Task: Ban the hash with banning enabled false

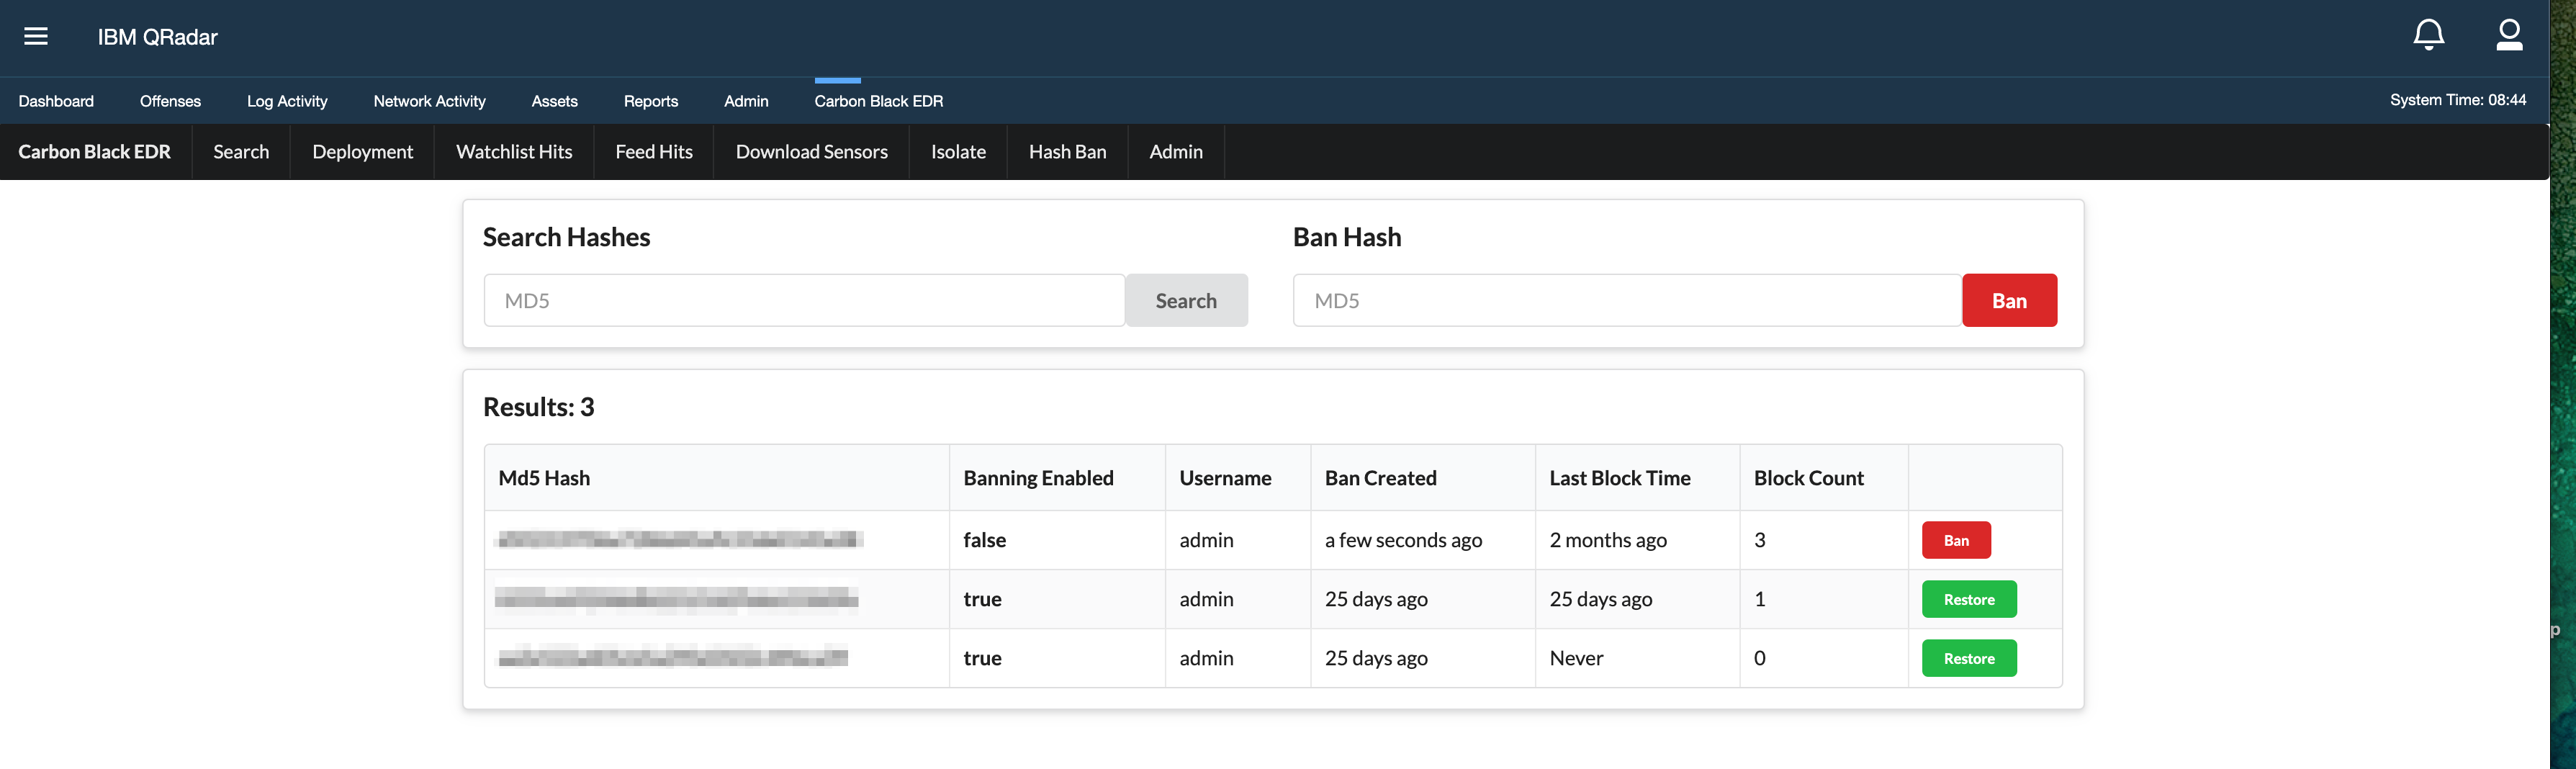Action: [1955, 540]
